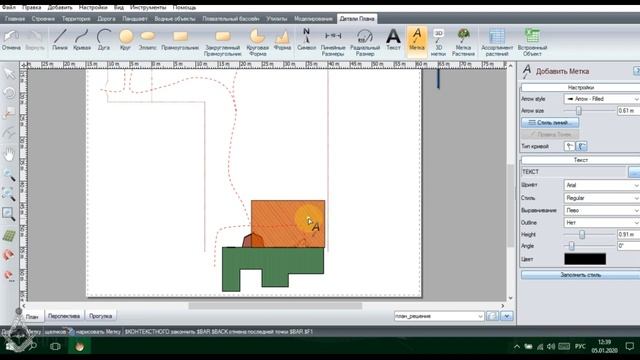Switch to the Главная ribbon tab
The width and height of the screenshot is (640, 360).
pyautogui.click(x=15, y=19)
